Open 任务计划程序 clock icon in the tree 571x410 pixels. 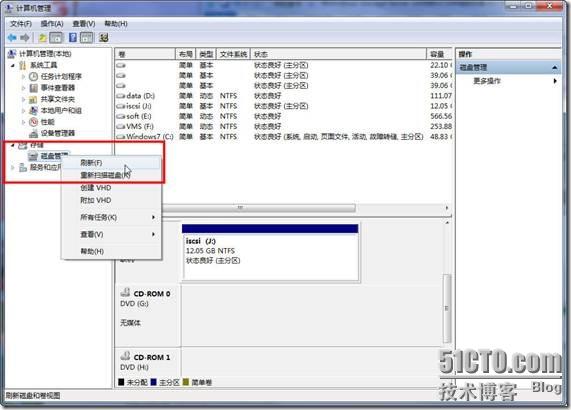34,76
